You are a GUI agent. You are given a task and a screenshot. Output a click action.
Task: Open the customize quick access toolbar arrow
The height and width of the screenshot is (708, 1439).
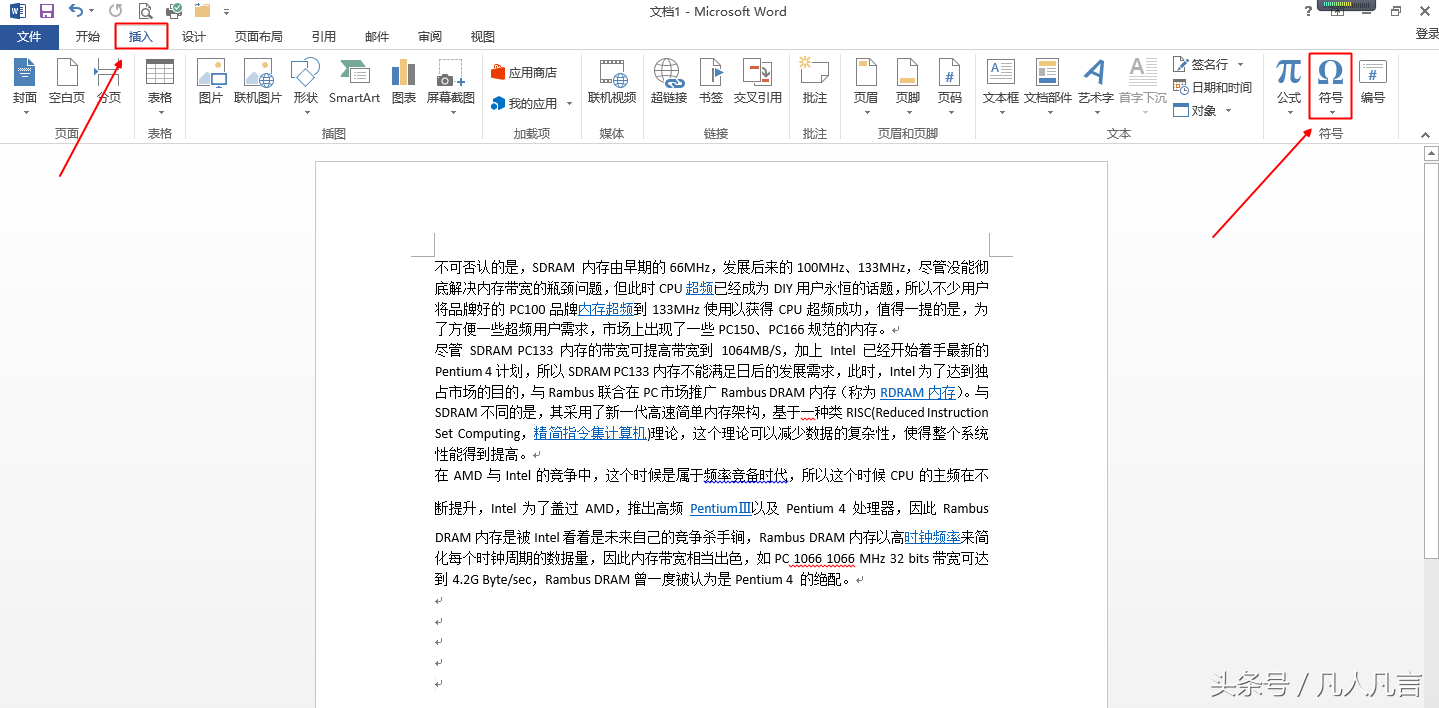click(x=227, y=11)
